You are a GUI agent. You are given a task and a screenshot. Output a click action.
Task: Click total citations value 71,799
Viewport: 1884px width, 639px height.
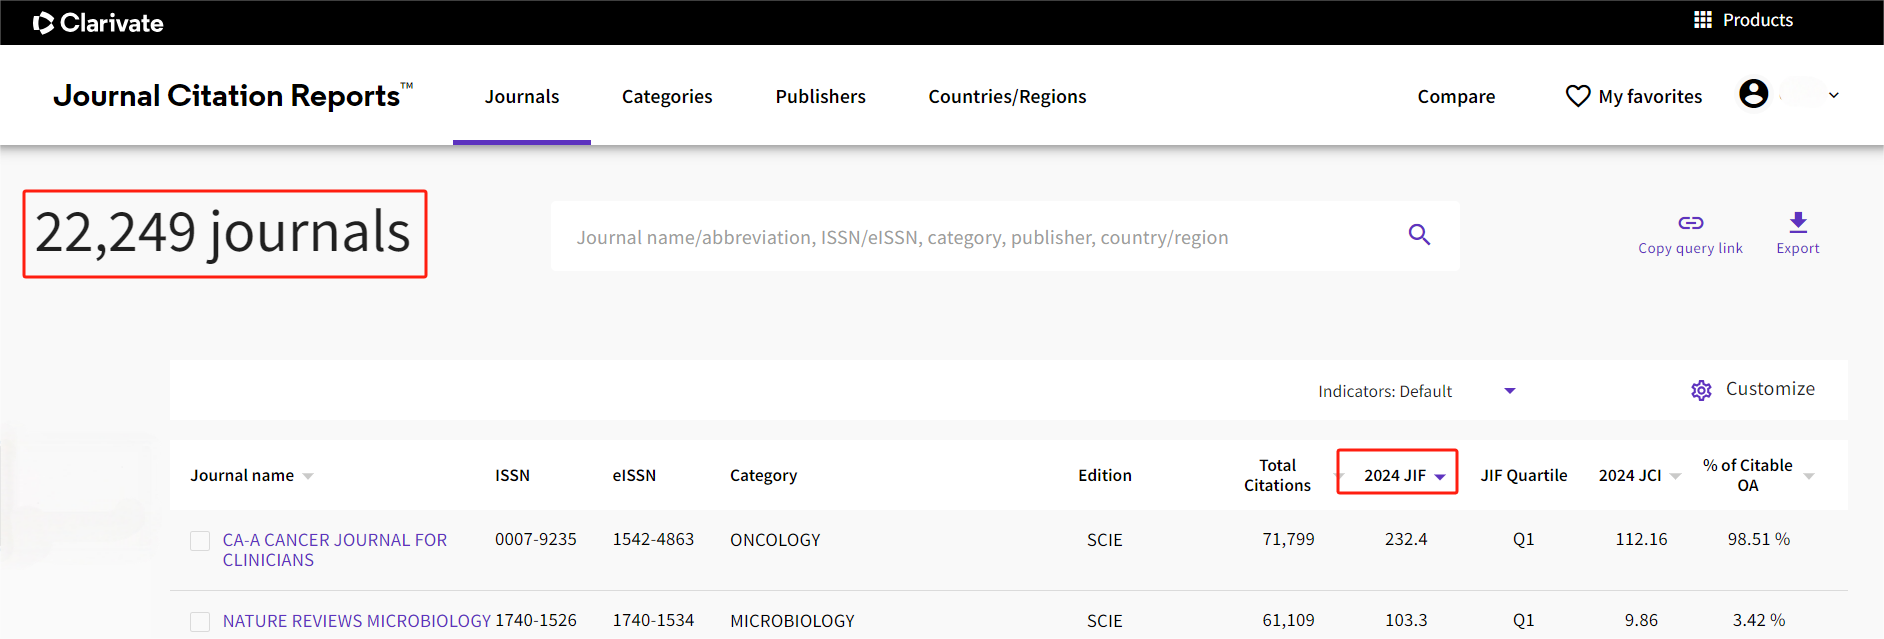(x=1288, y=539)
